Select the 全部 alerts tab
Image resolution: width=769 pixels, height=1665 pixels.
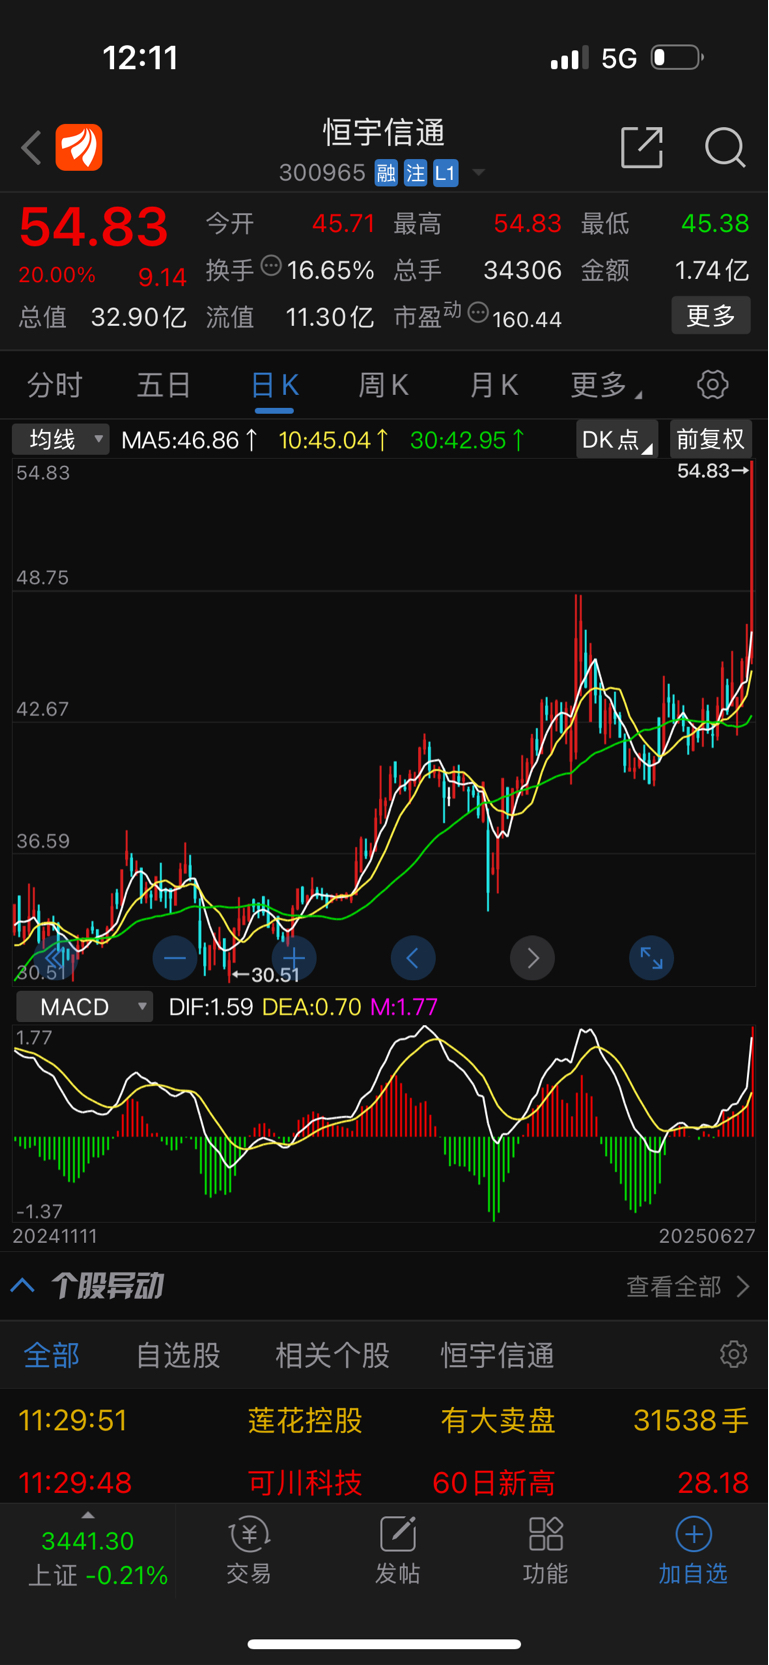click(x=52, y=1356)
